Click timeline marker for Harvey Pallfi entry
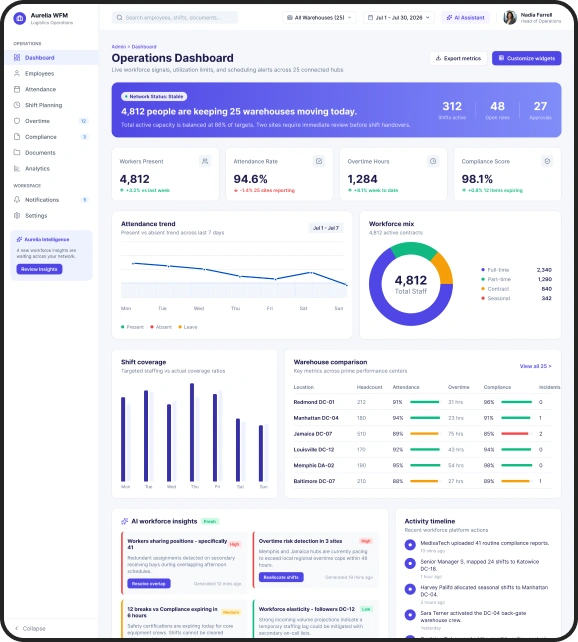 tap(410, 589)
